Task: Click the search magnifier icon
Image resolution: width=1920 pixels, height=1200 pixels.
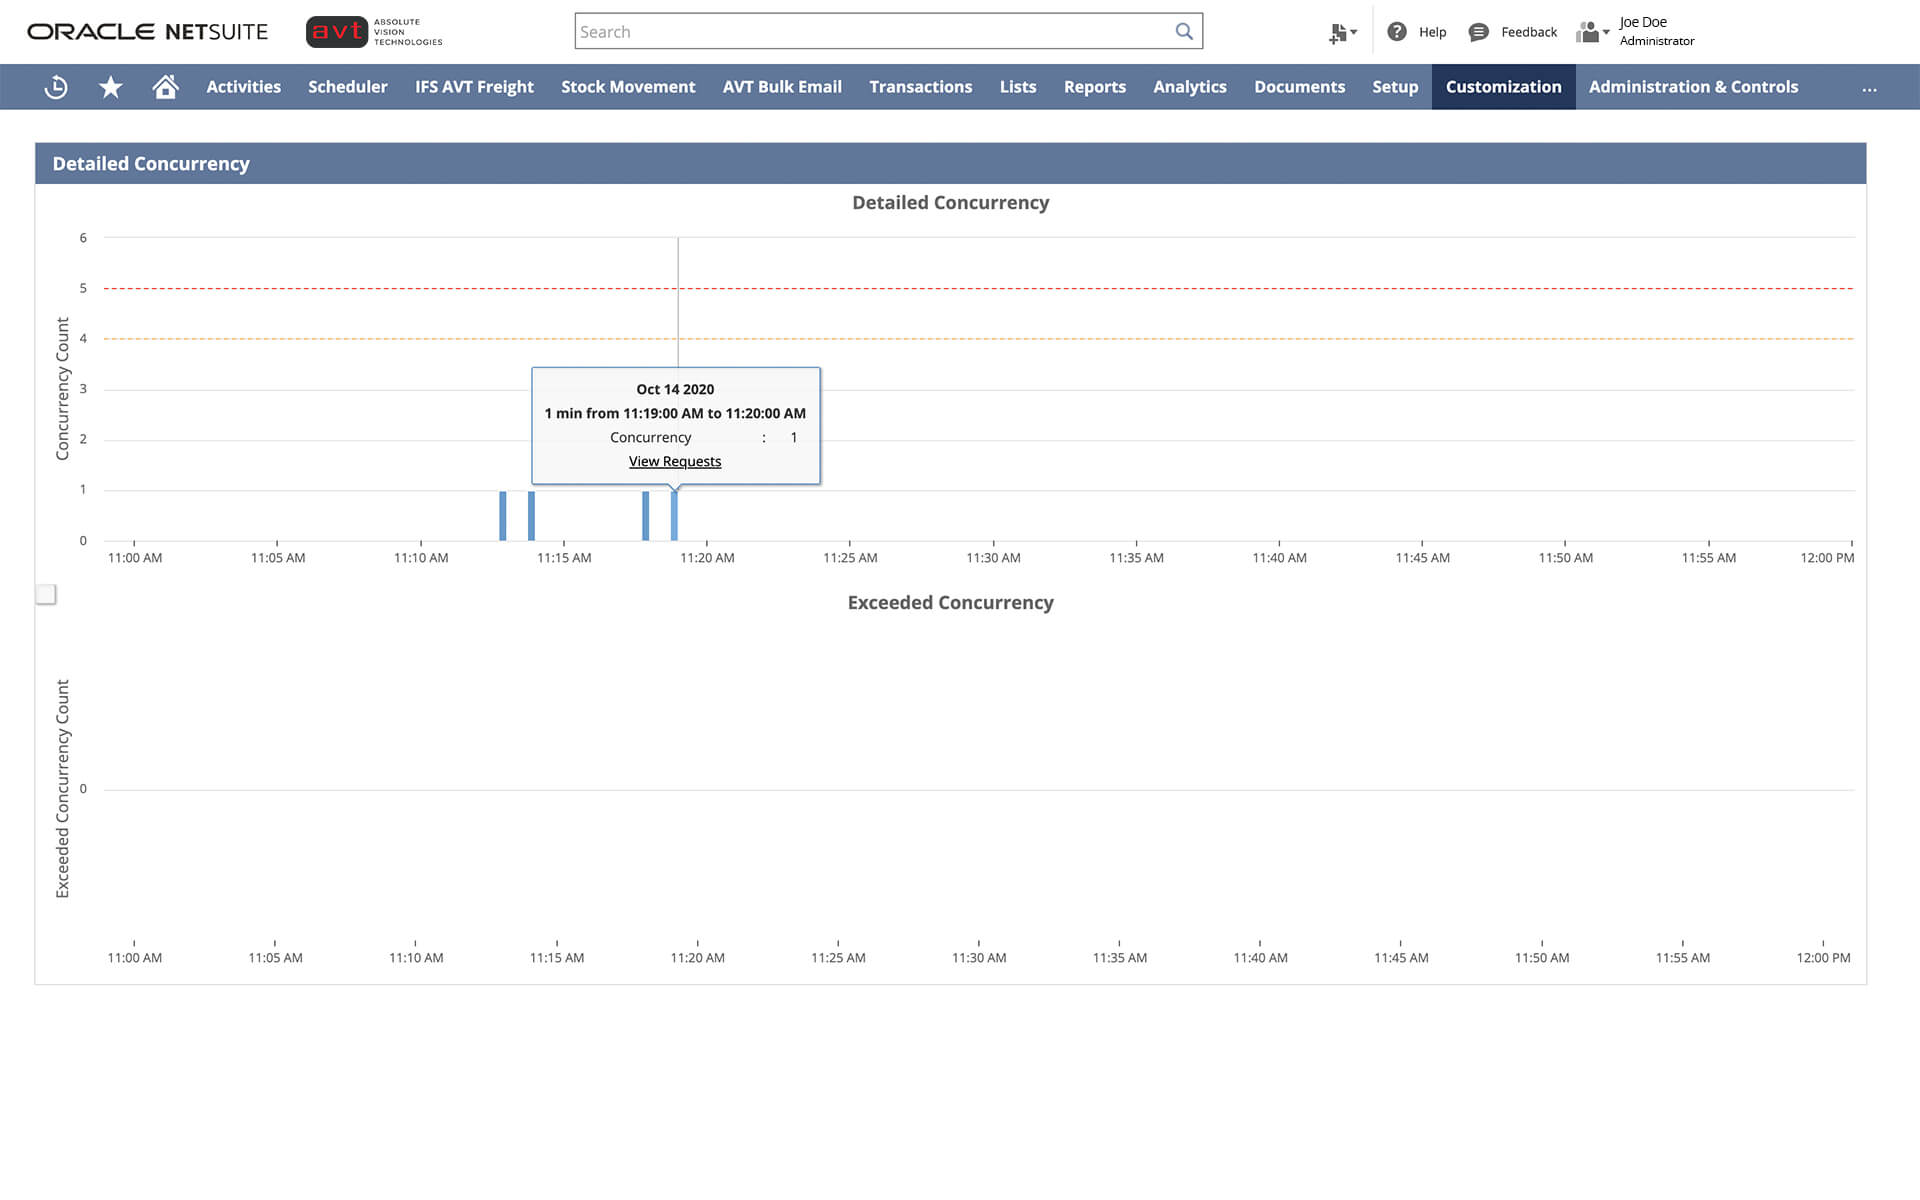Action: (1184, 31)
